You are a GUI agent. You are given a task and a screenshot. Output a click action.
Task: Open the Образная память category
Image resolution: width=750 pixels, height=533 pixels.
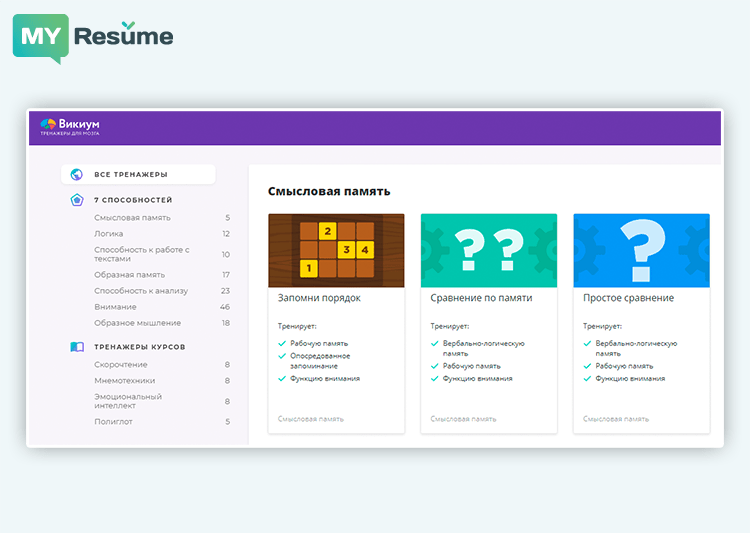click(x=129, y=275)
